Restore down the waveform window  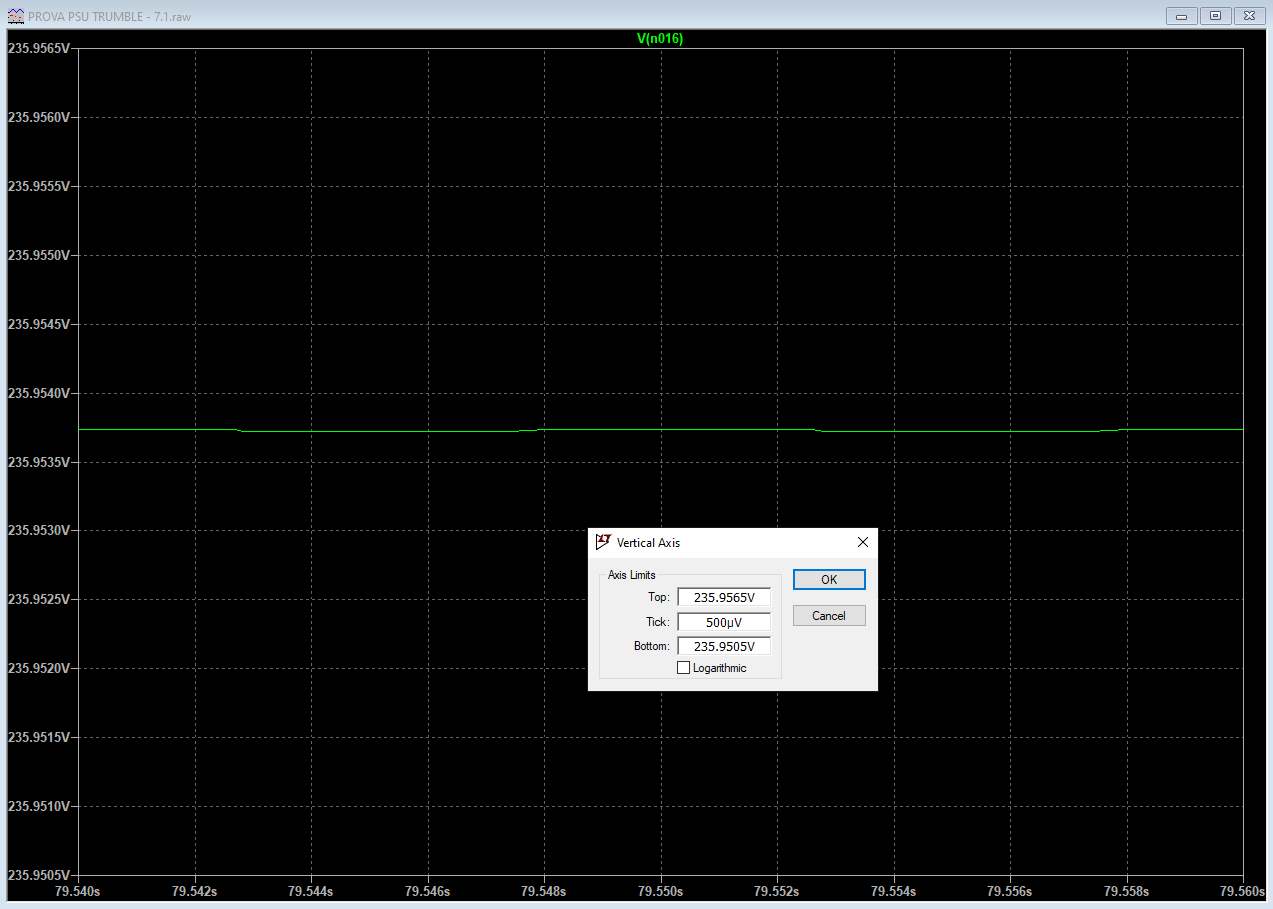[x=1216, y=15]
